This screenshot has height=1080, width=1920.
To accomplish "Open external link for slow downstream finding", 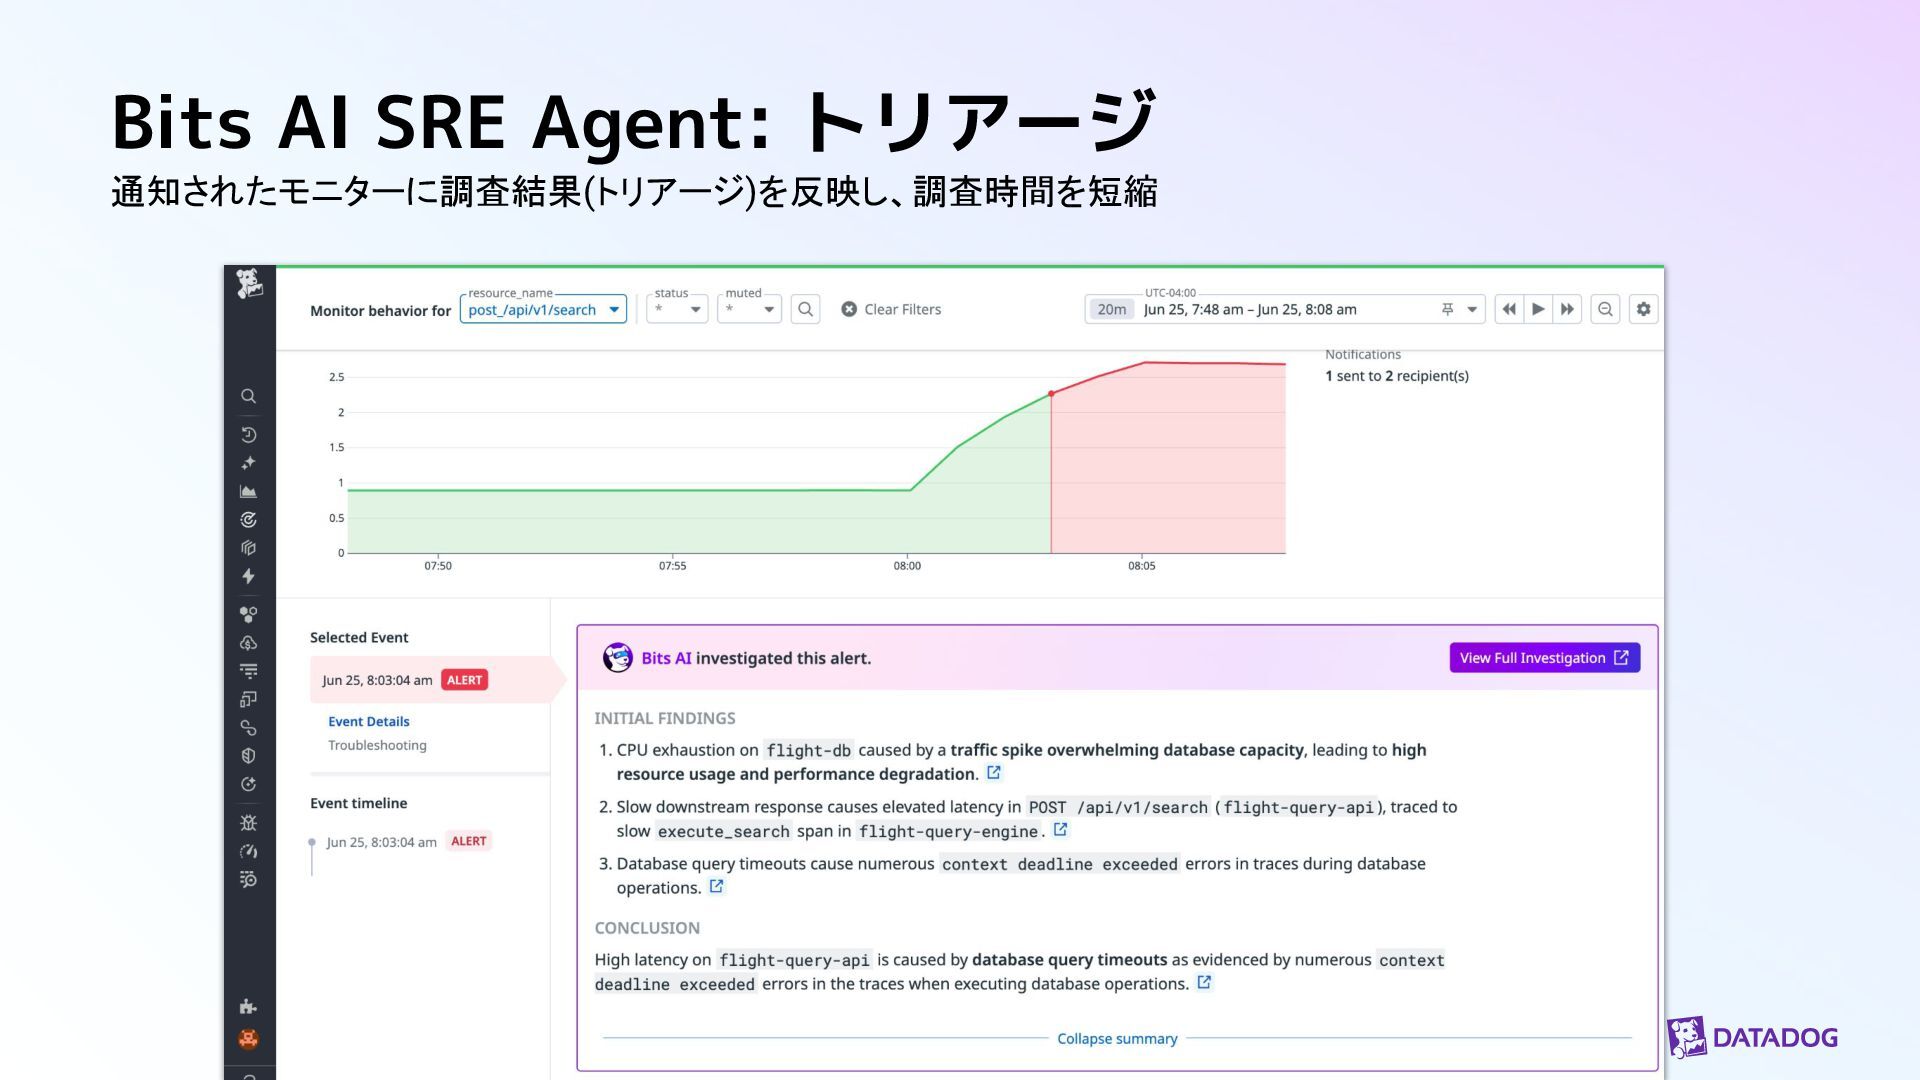I will 1061,830.
